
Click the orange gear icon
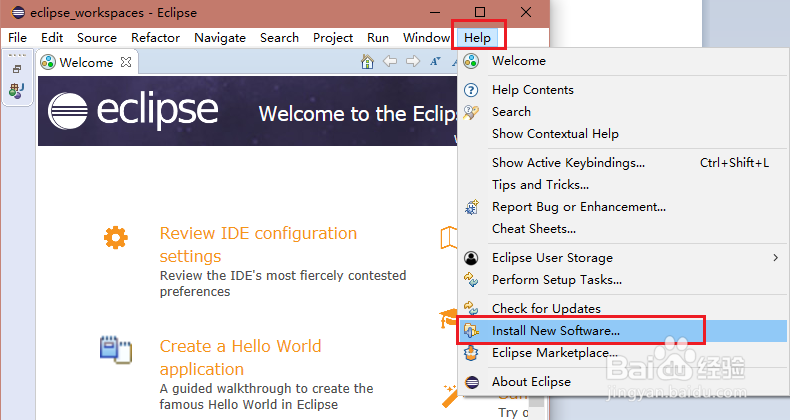[116, 237]
